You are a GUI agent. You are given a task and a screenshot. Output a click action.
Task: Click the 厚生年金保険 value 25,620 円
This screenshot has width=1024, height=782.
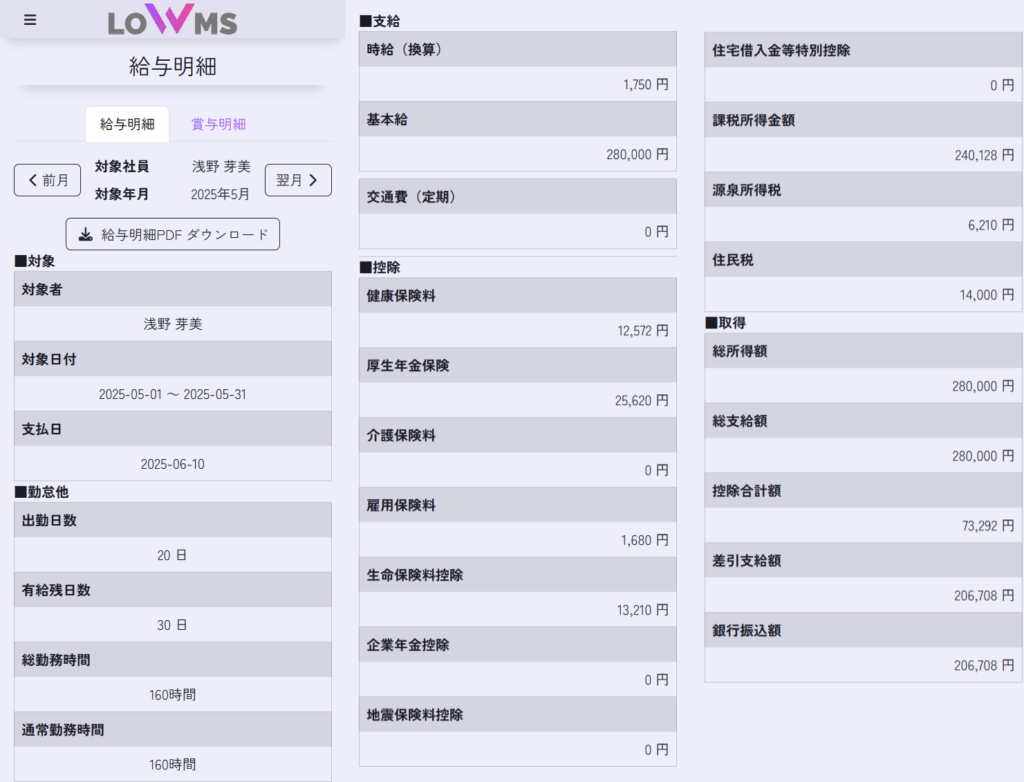coord(641,400)
